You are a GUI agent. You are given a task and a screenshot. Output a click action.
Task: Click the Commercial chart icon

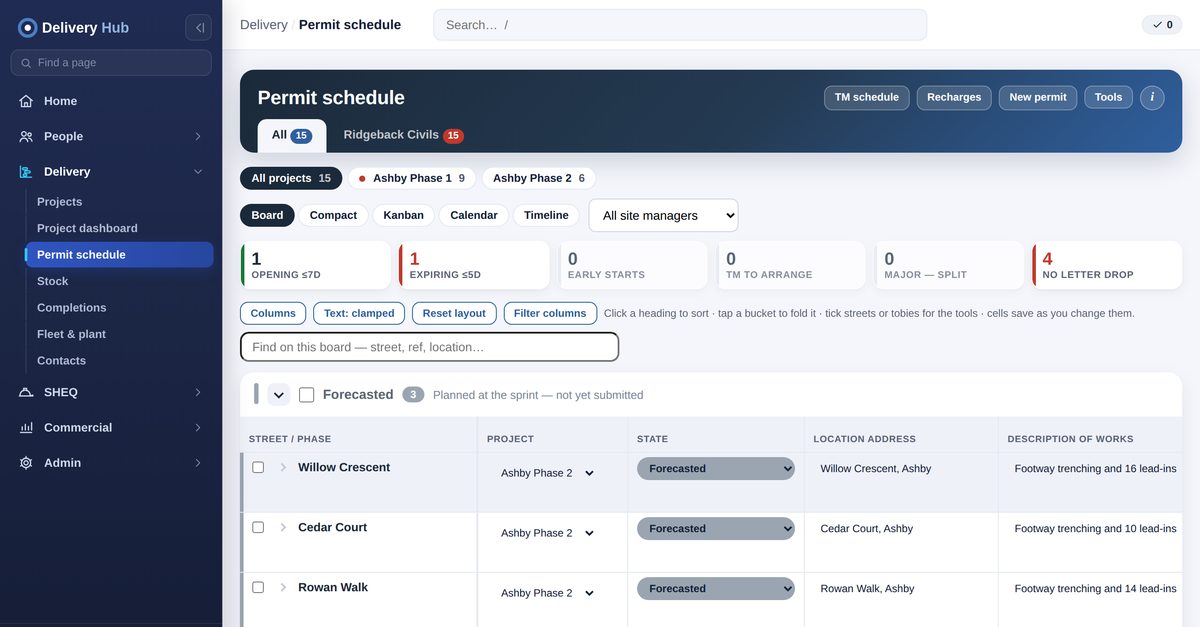click(x=26, y=428)
